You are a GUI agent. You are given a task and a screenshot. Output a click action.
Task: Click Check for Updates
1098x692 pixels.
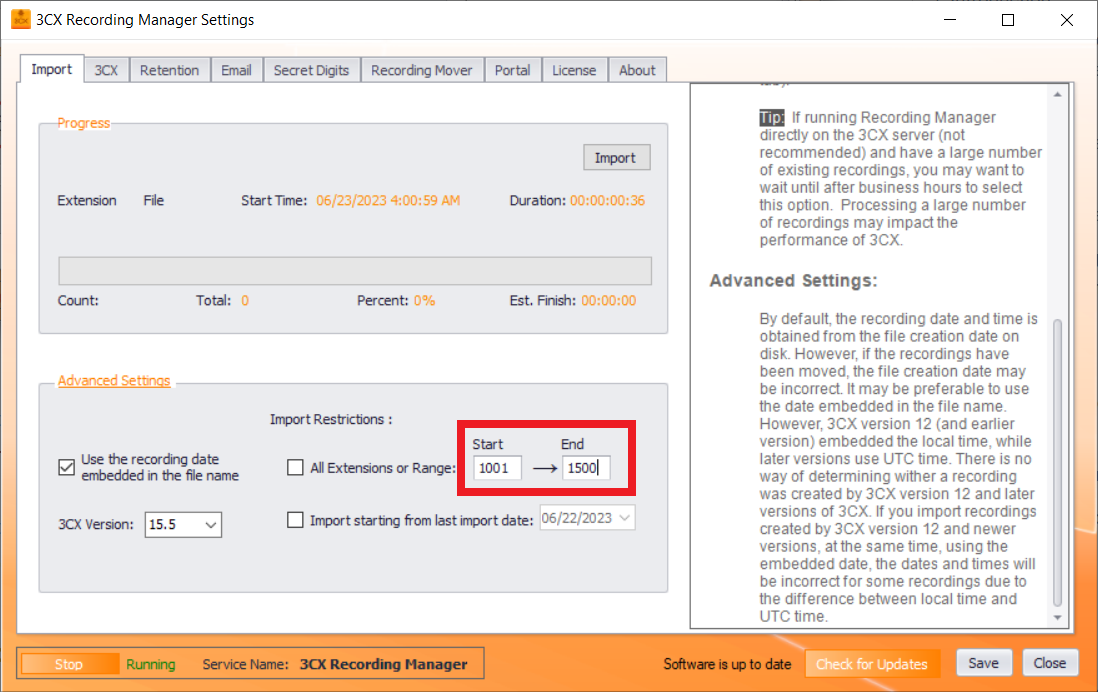[x=872, y=663]
